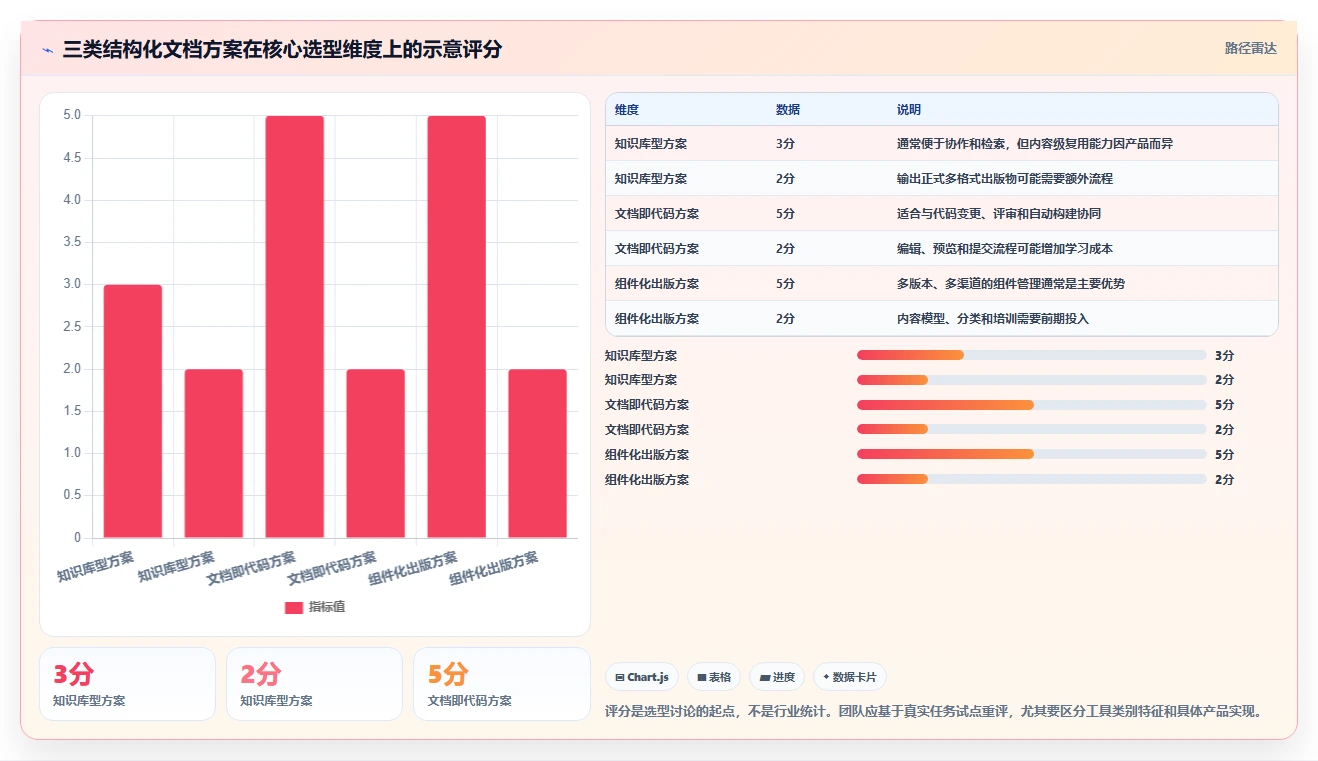
Task: Click the 3分 cell in the table
Action: point(786,144)
